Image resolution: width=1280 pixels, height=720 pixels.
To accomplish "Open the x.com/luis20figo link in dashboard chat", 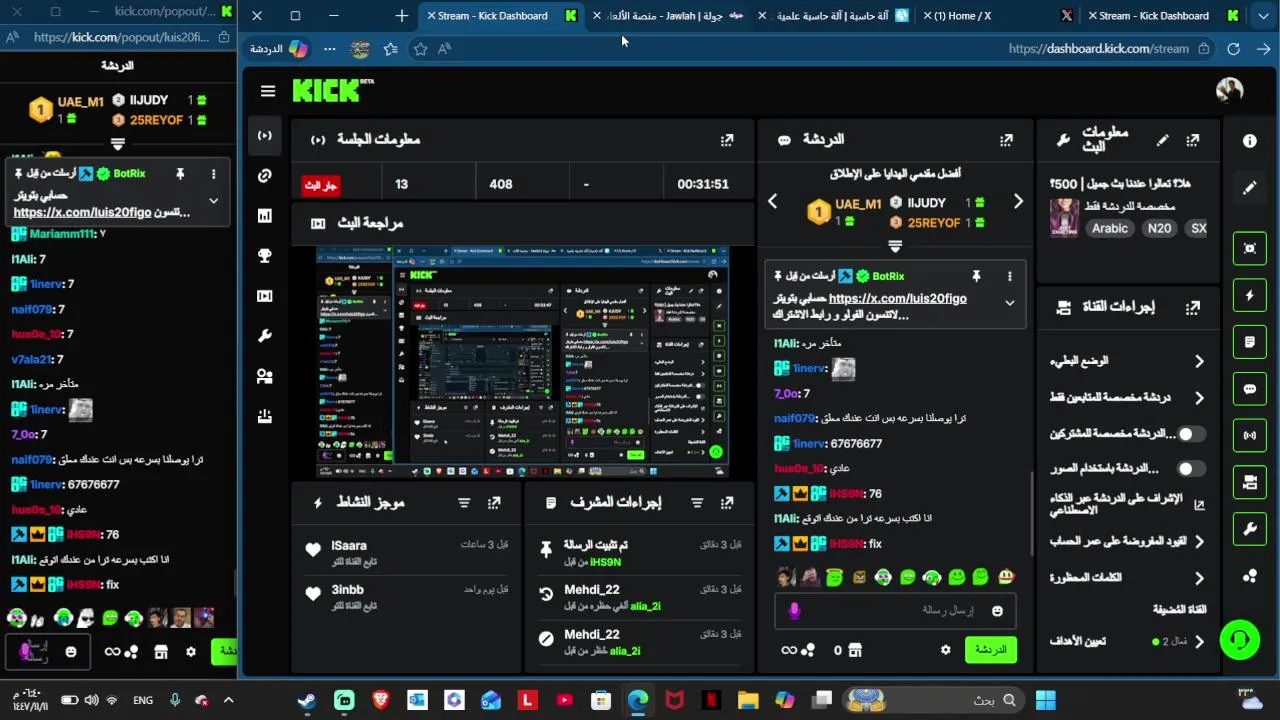I will click(897, 298).
